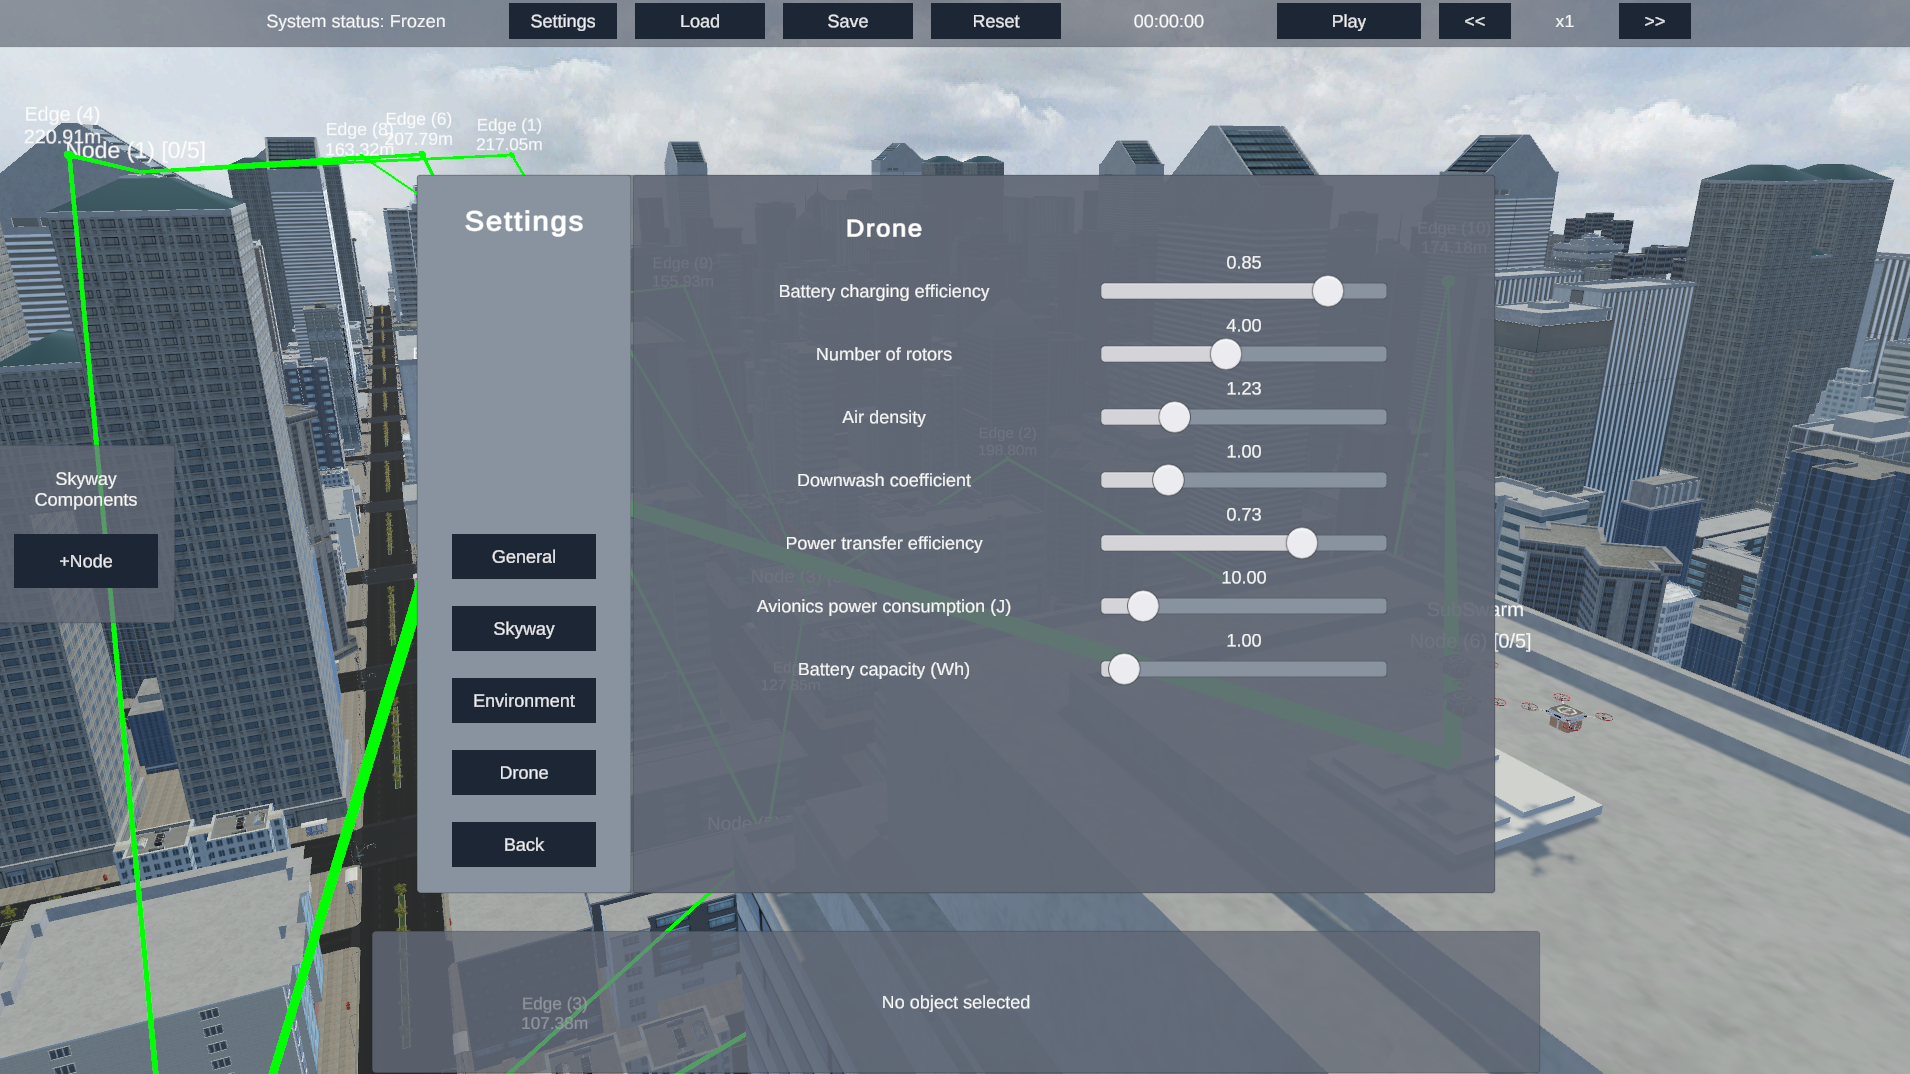Select the Node (1) [0/5] label
The width and height of the screenshot is (1910, 1074).
(x=136, y=150)
